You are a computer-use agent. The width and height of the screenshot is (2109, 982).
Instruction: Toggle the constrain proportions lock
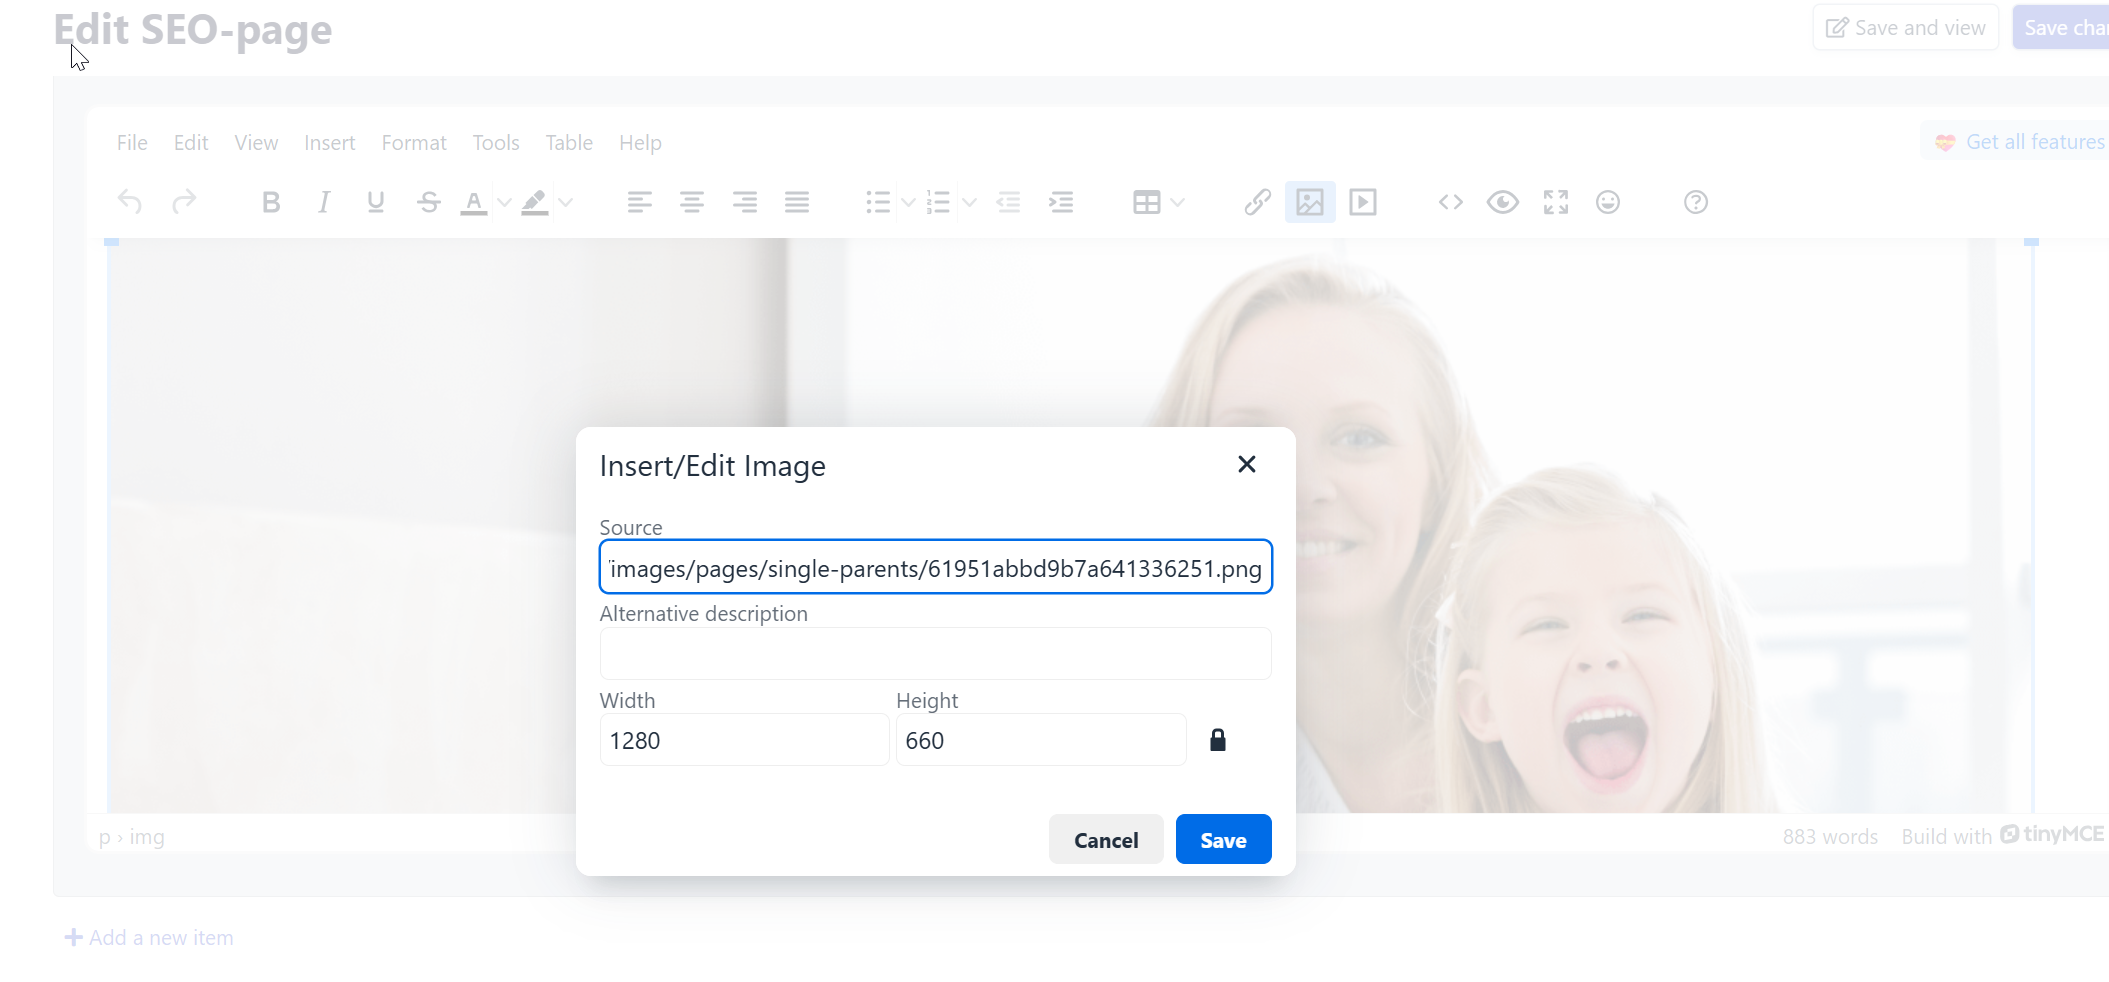[x=1218, y=740]
